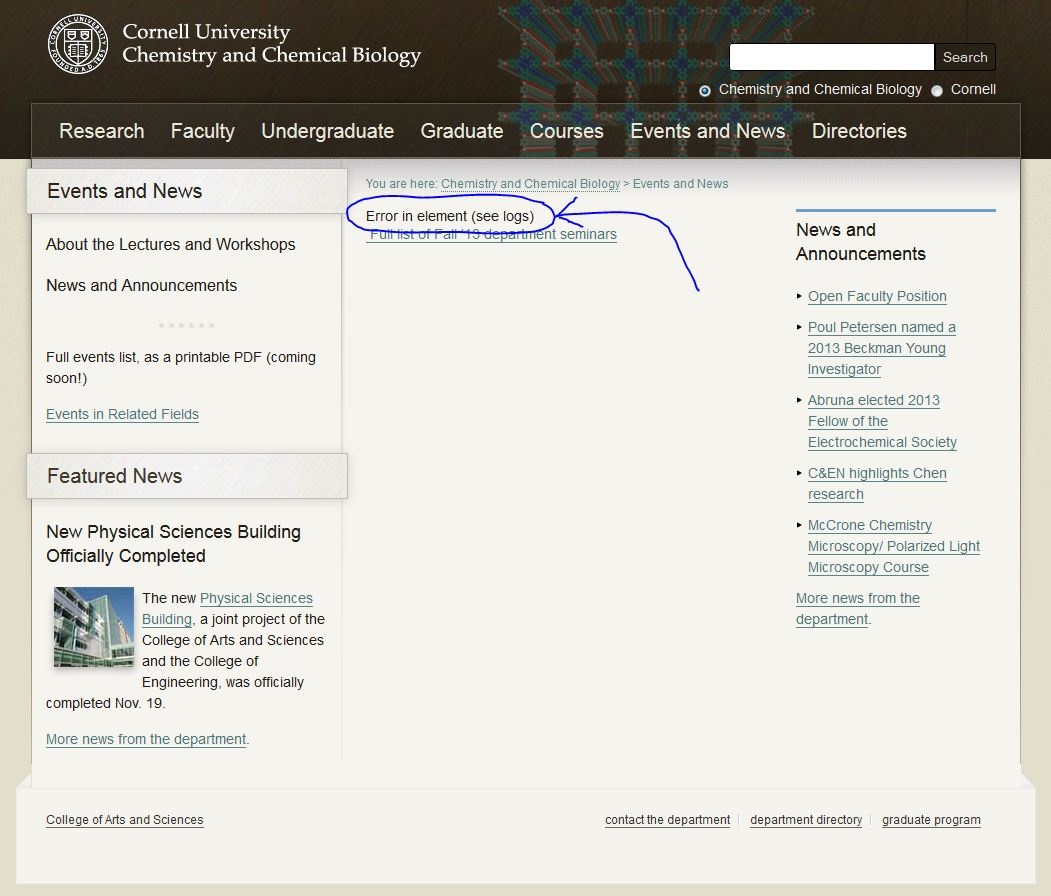1051x896 pixels.
Task: Read Poul Petersen Beckman Young Investigator news
Action: pos(881,348)
